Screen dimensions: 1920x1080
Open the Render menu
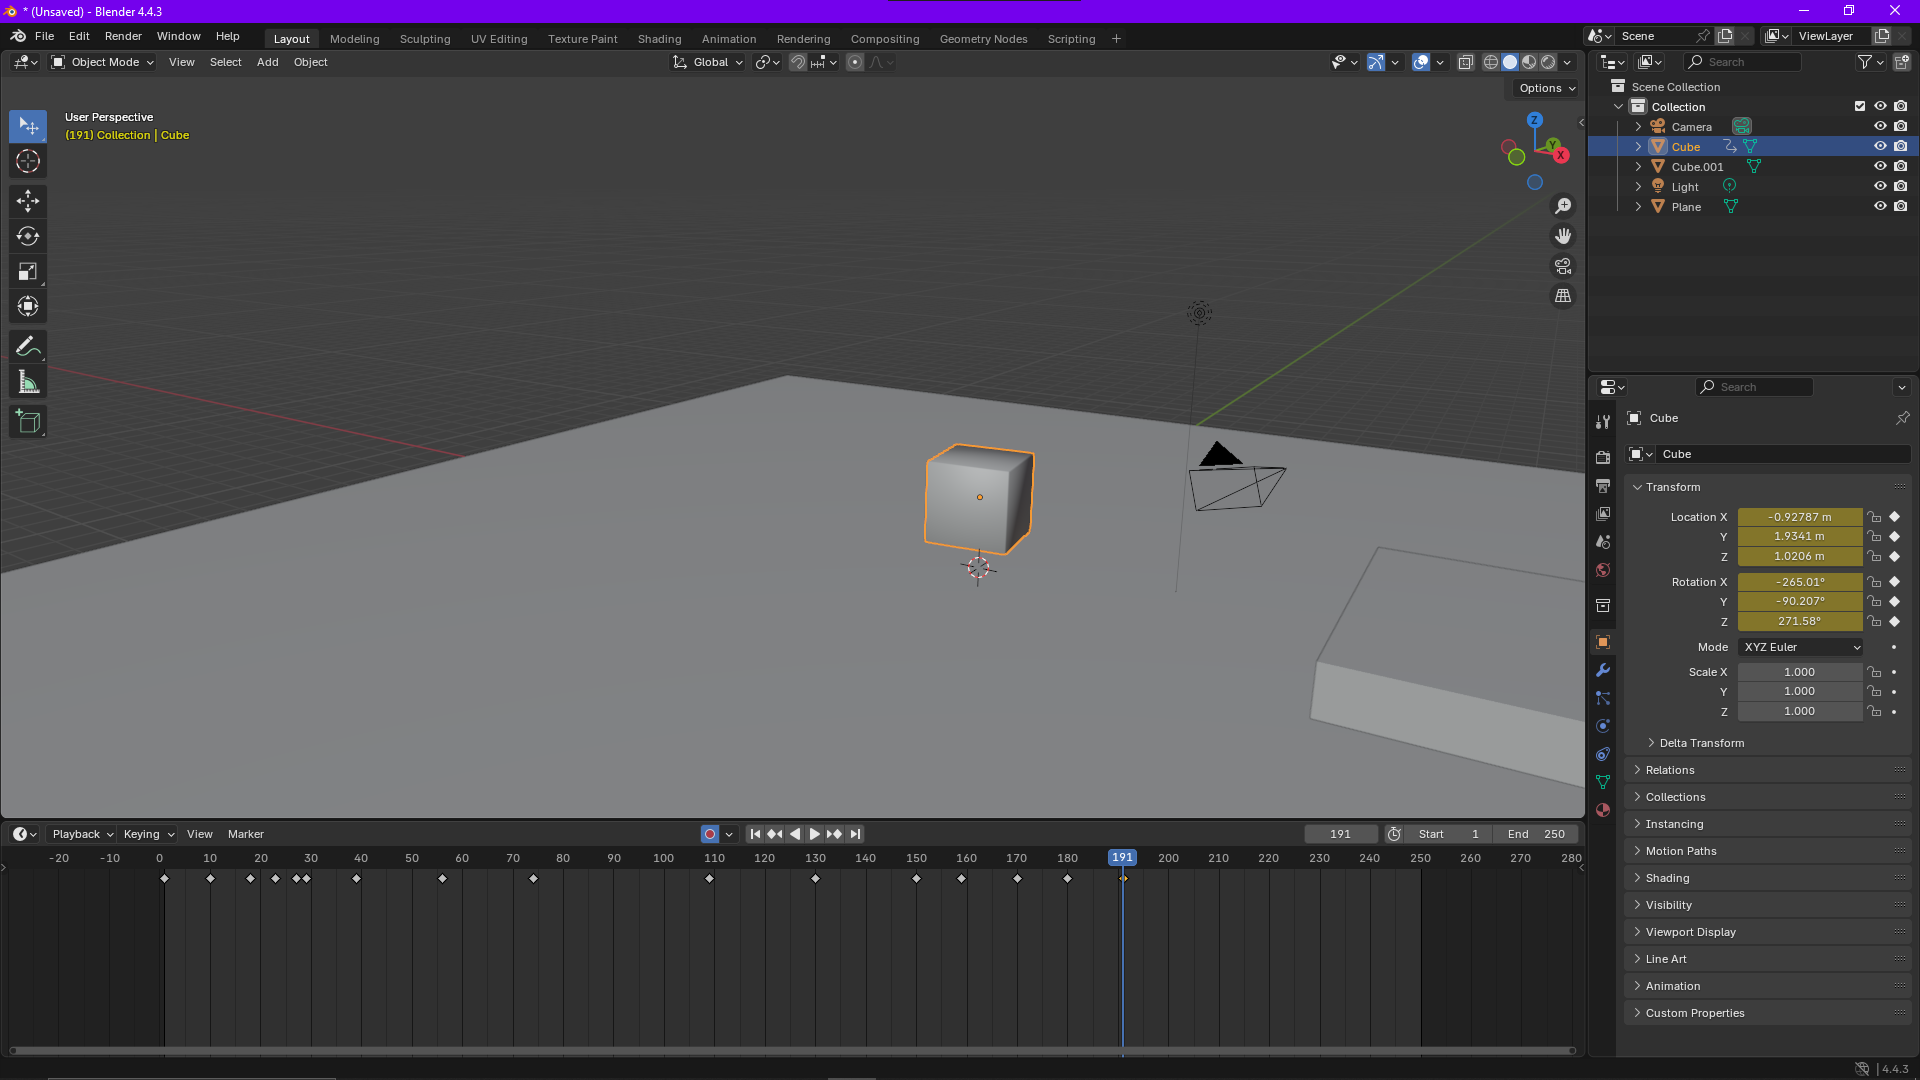(123, 36)
